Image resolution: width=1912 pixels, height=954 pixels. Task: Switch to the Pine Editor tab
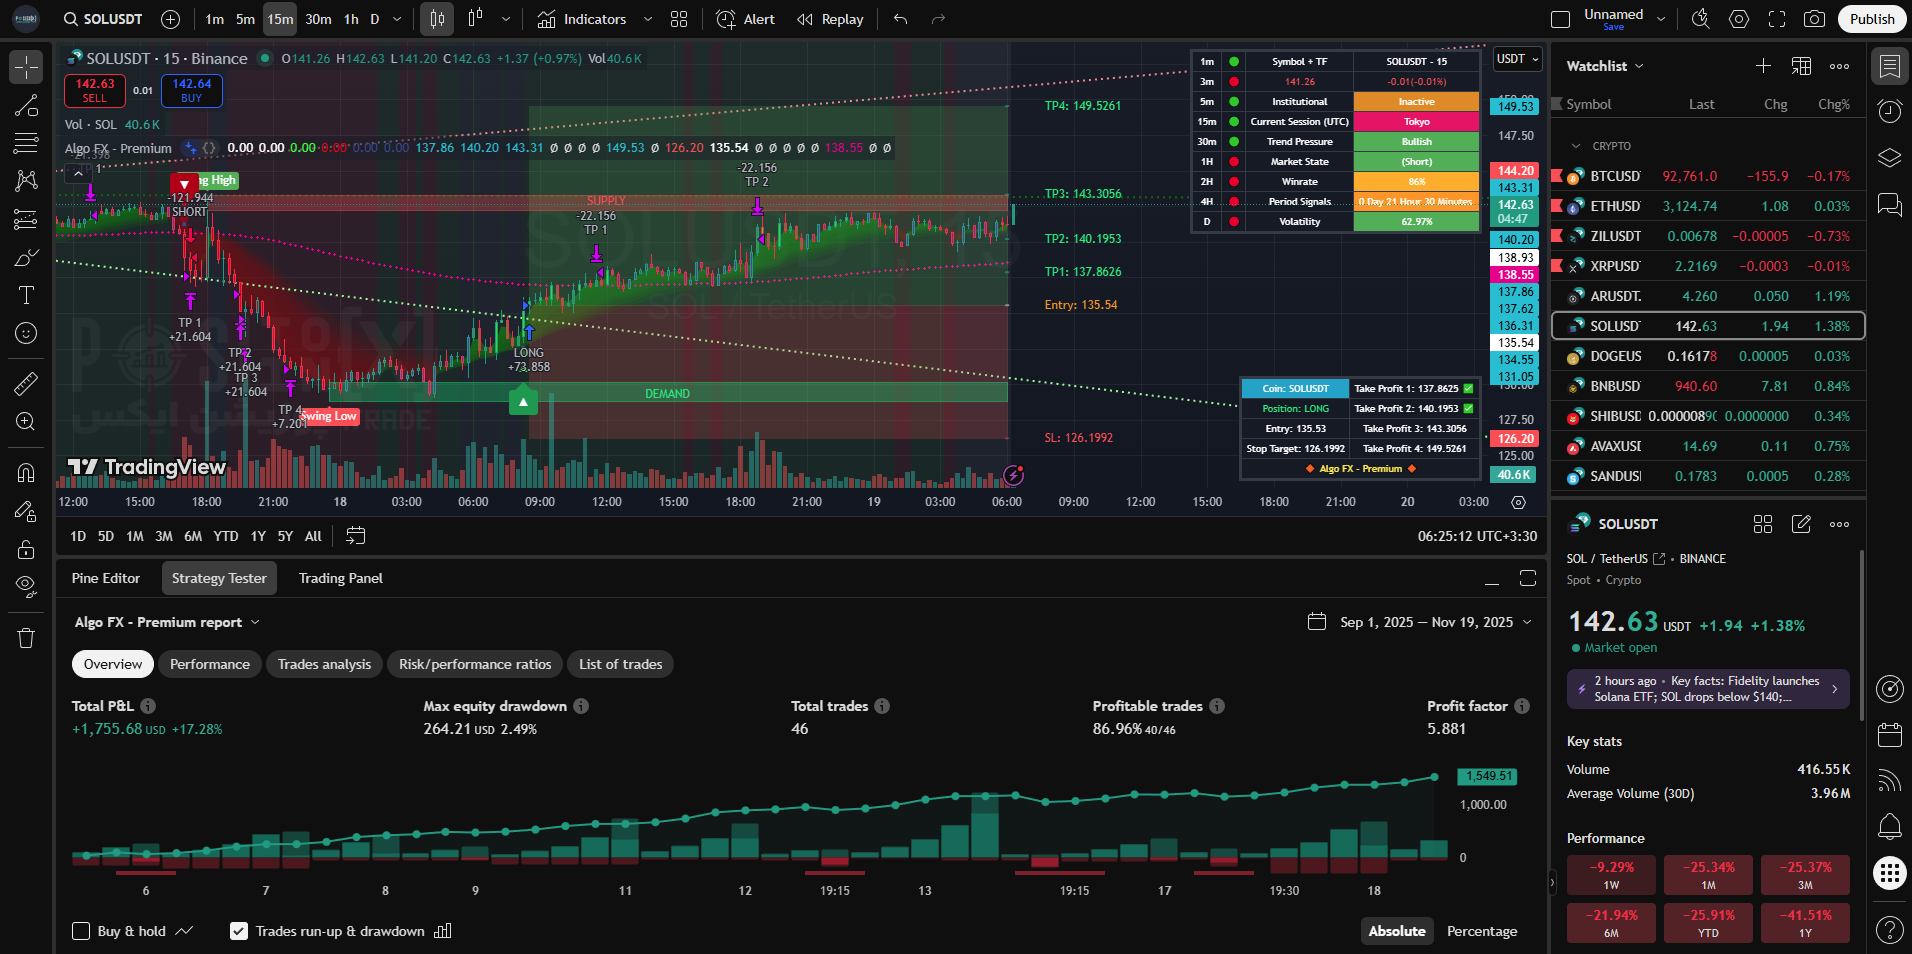tap(106, 578)
